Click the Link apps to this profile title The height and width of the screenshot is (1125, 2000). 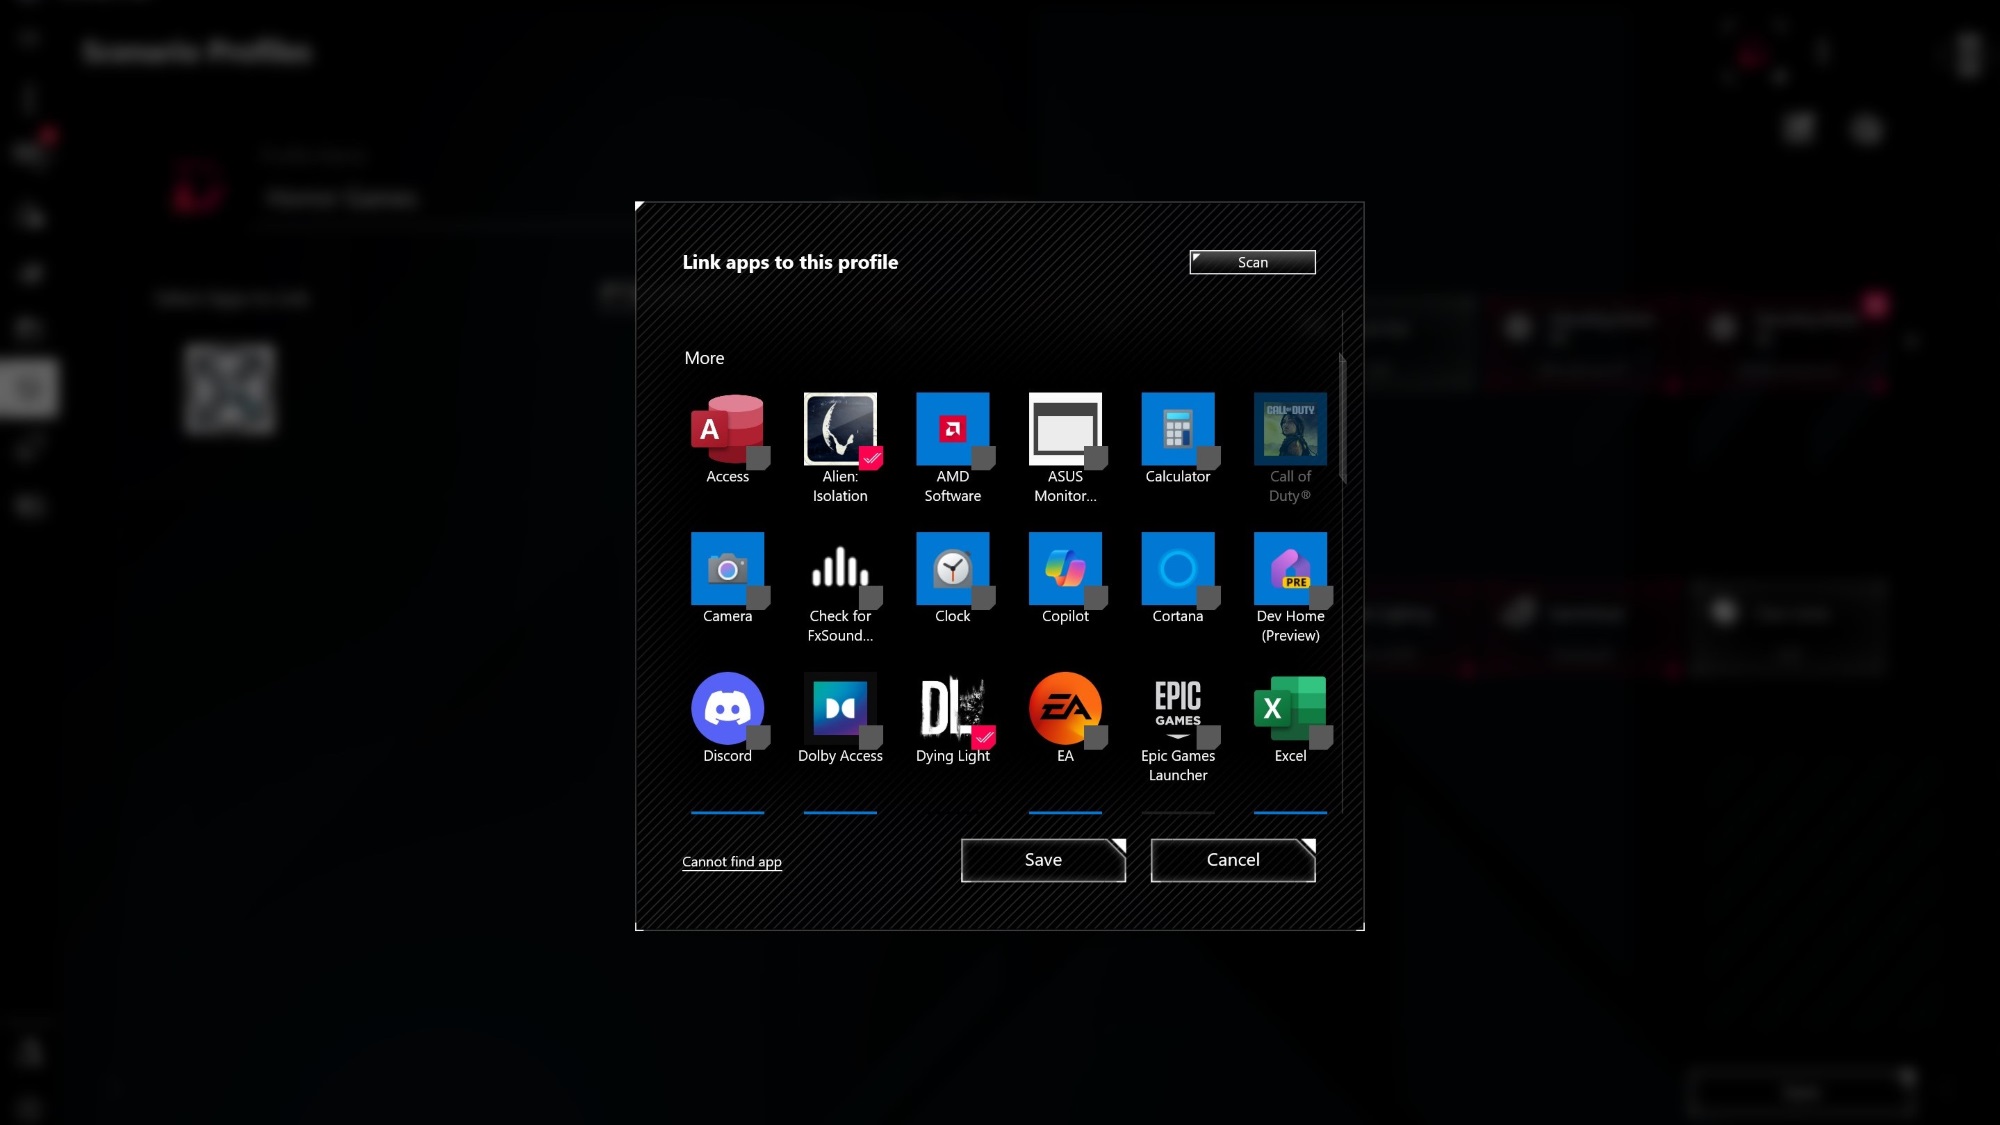tap(790, 262)
